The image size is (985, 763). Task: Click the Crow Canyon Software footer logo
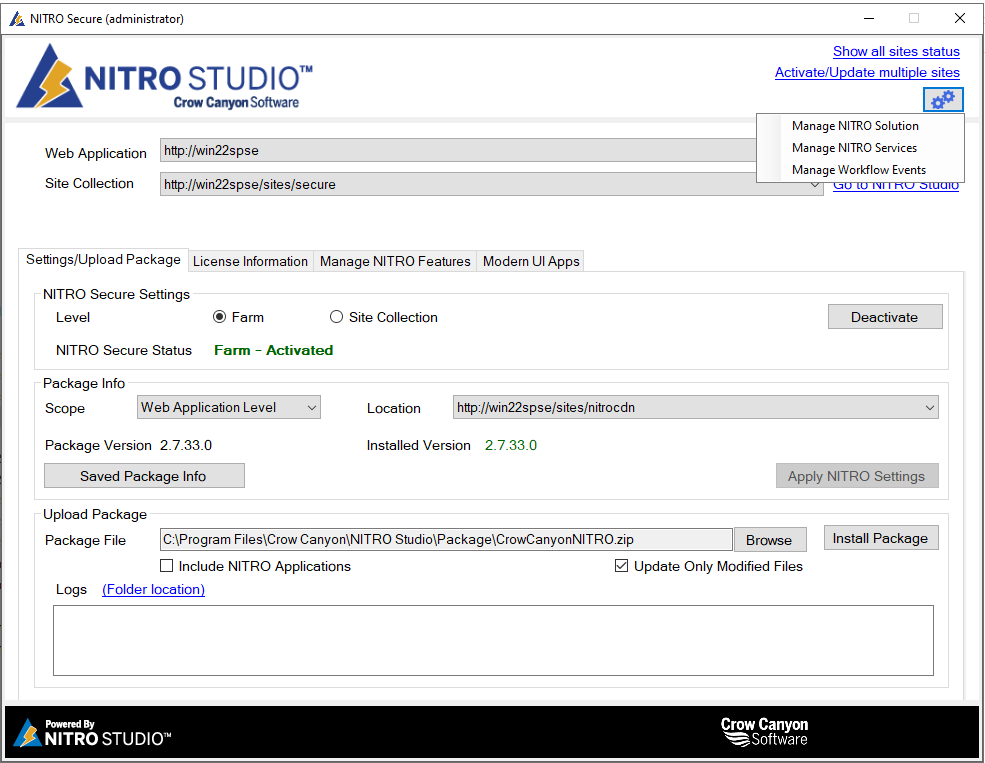764,732
